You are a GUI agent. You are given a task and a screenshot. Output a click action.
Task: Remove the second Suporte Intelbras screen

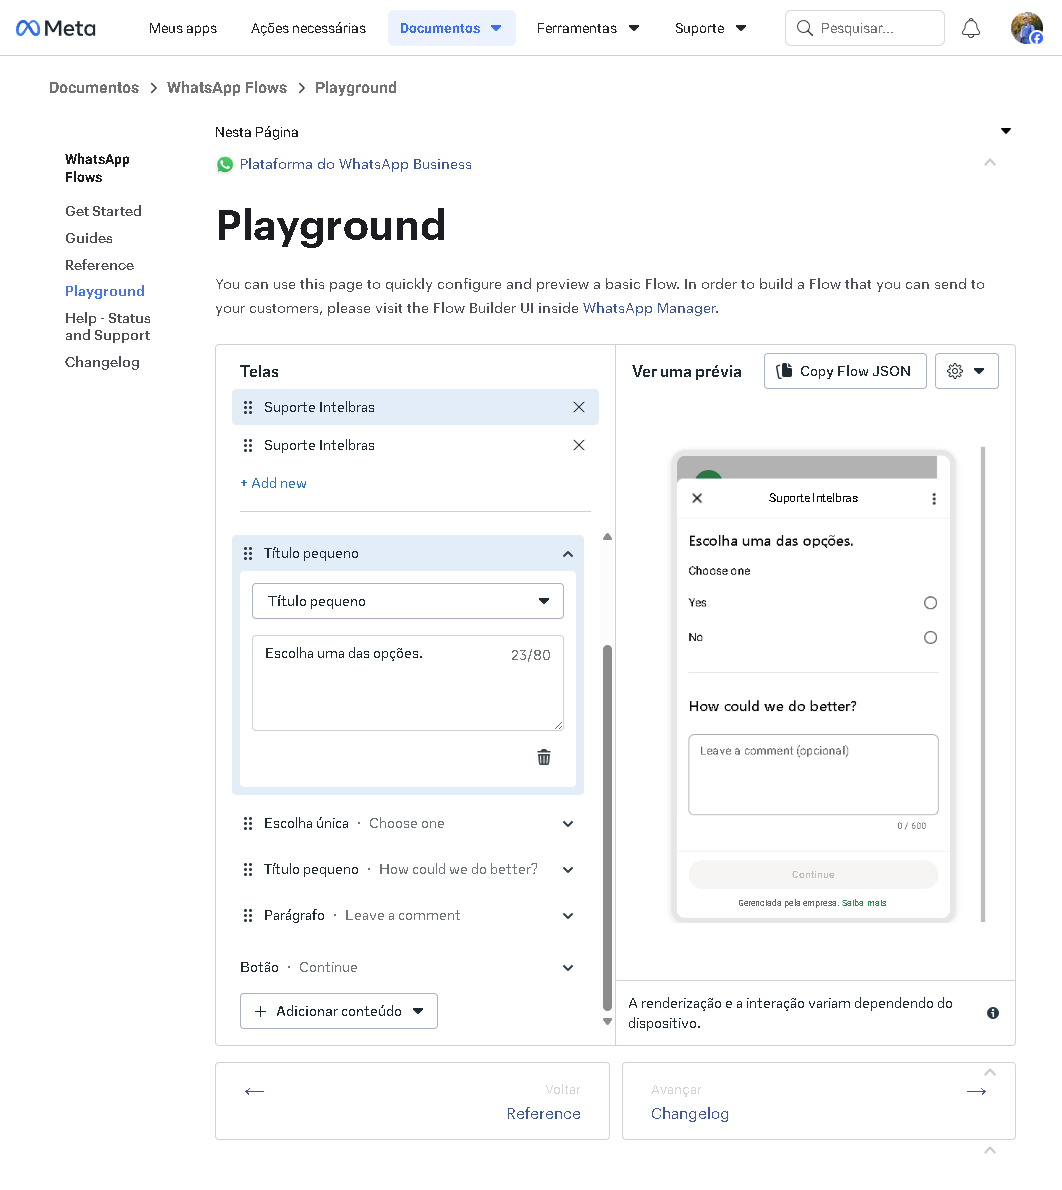coord(578,445)
